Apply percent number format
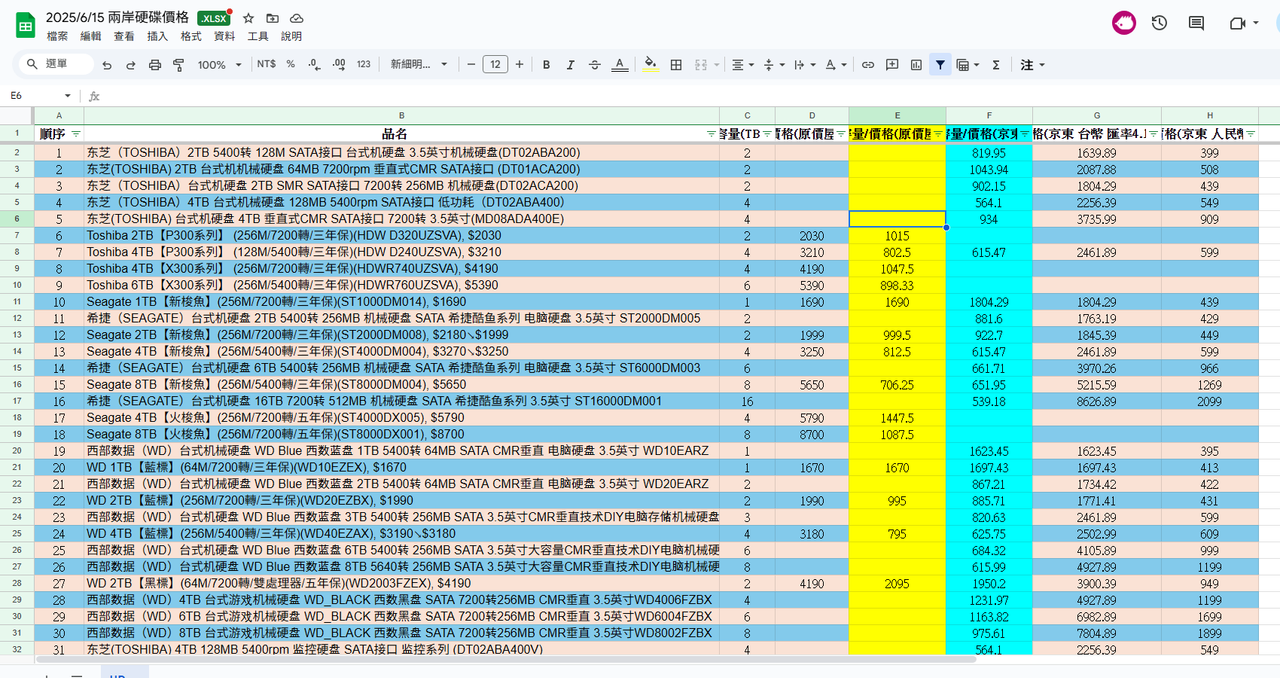The image size is (1280, 678). pos(291,64)
